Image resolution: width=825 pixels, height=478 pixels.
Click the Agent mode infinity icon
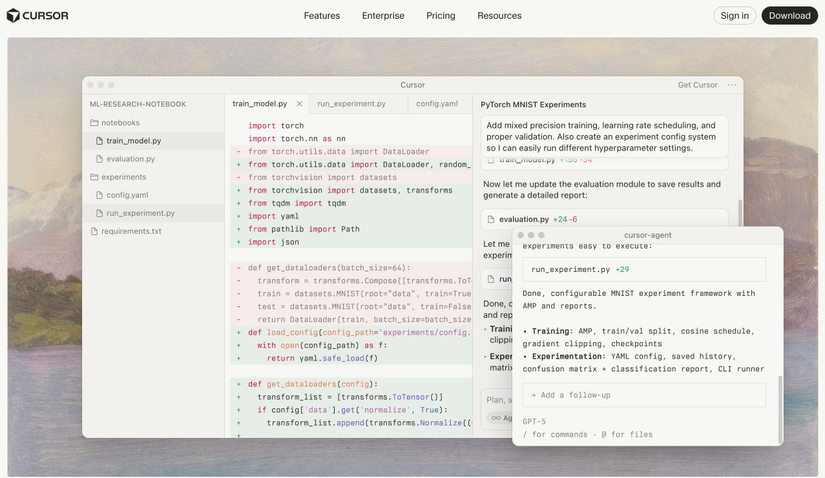coord(495,418)
